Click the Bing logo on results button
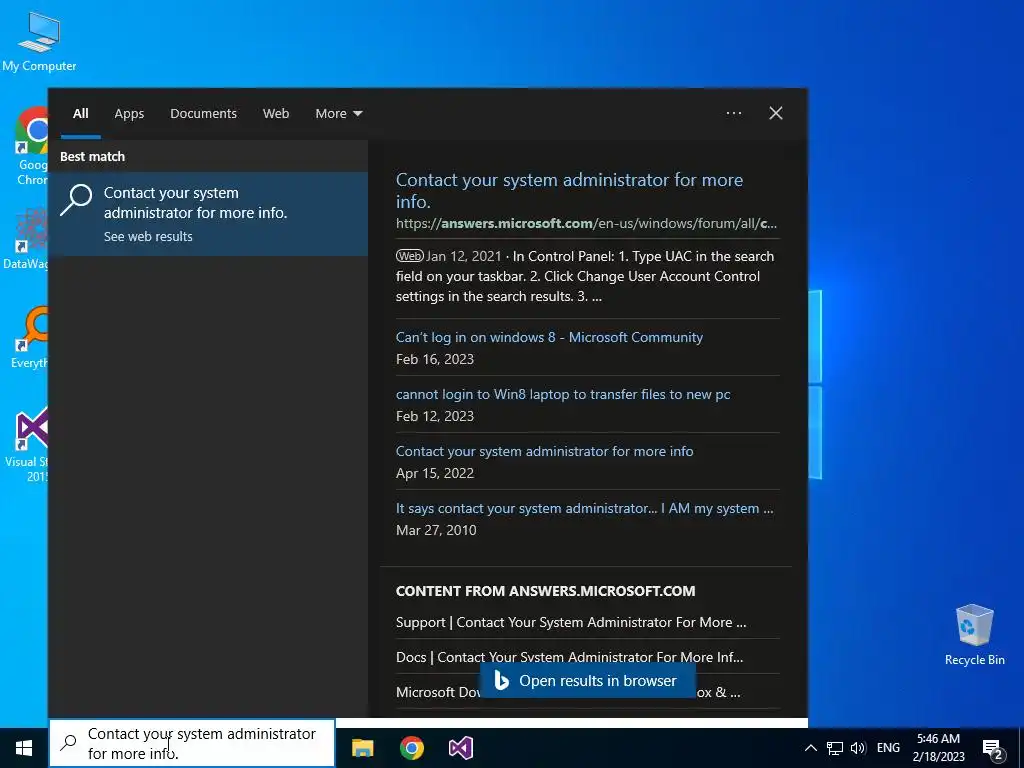This screenshot has height=768, width=1024. 502,680
